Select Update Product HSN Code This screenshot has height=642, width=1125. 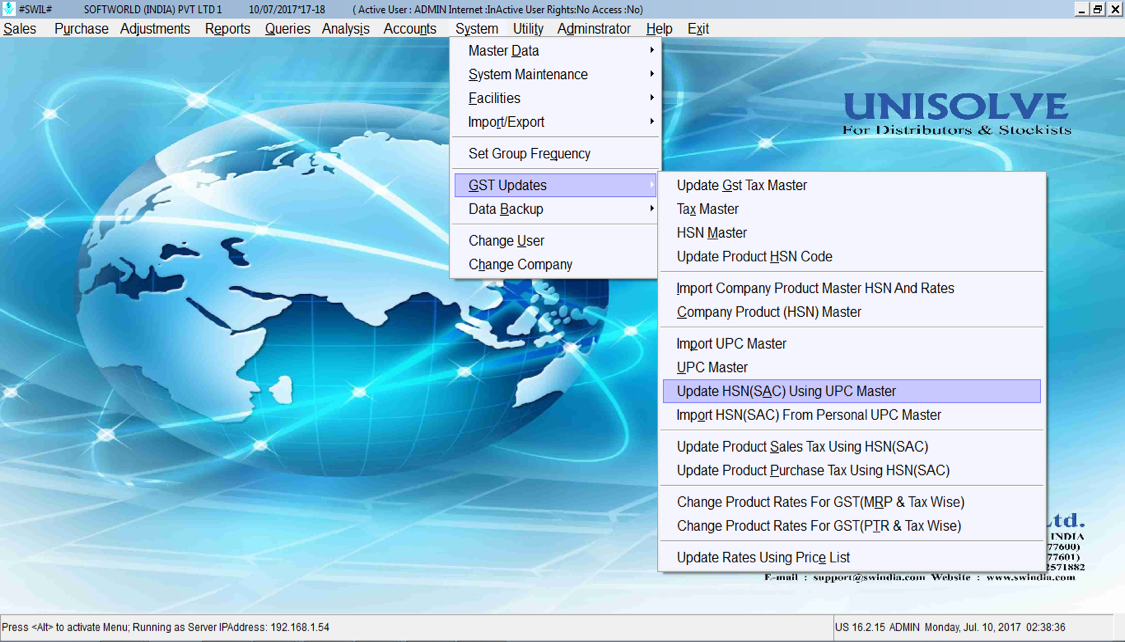[x=852, y=256]
